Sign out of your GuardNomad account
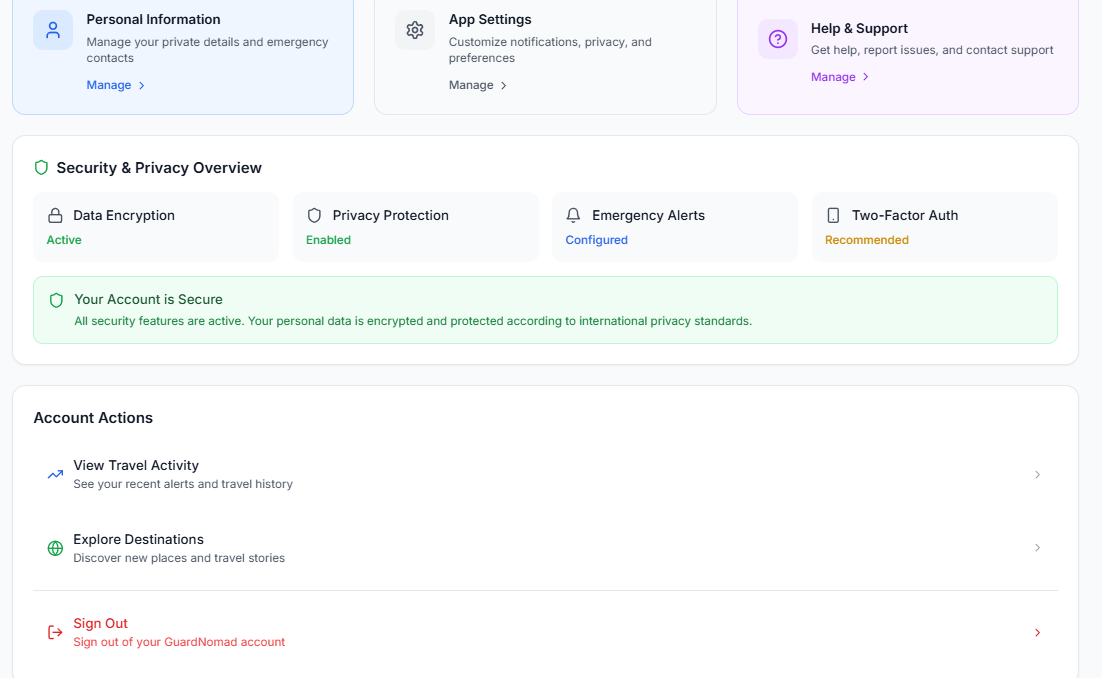Image resolution: width=1102 pixels, height=678 pixels. click(179, 632)
